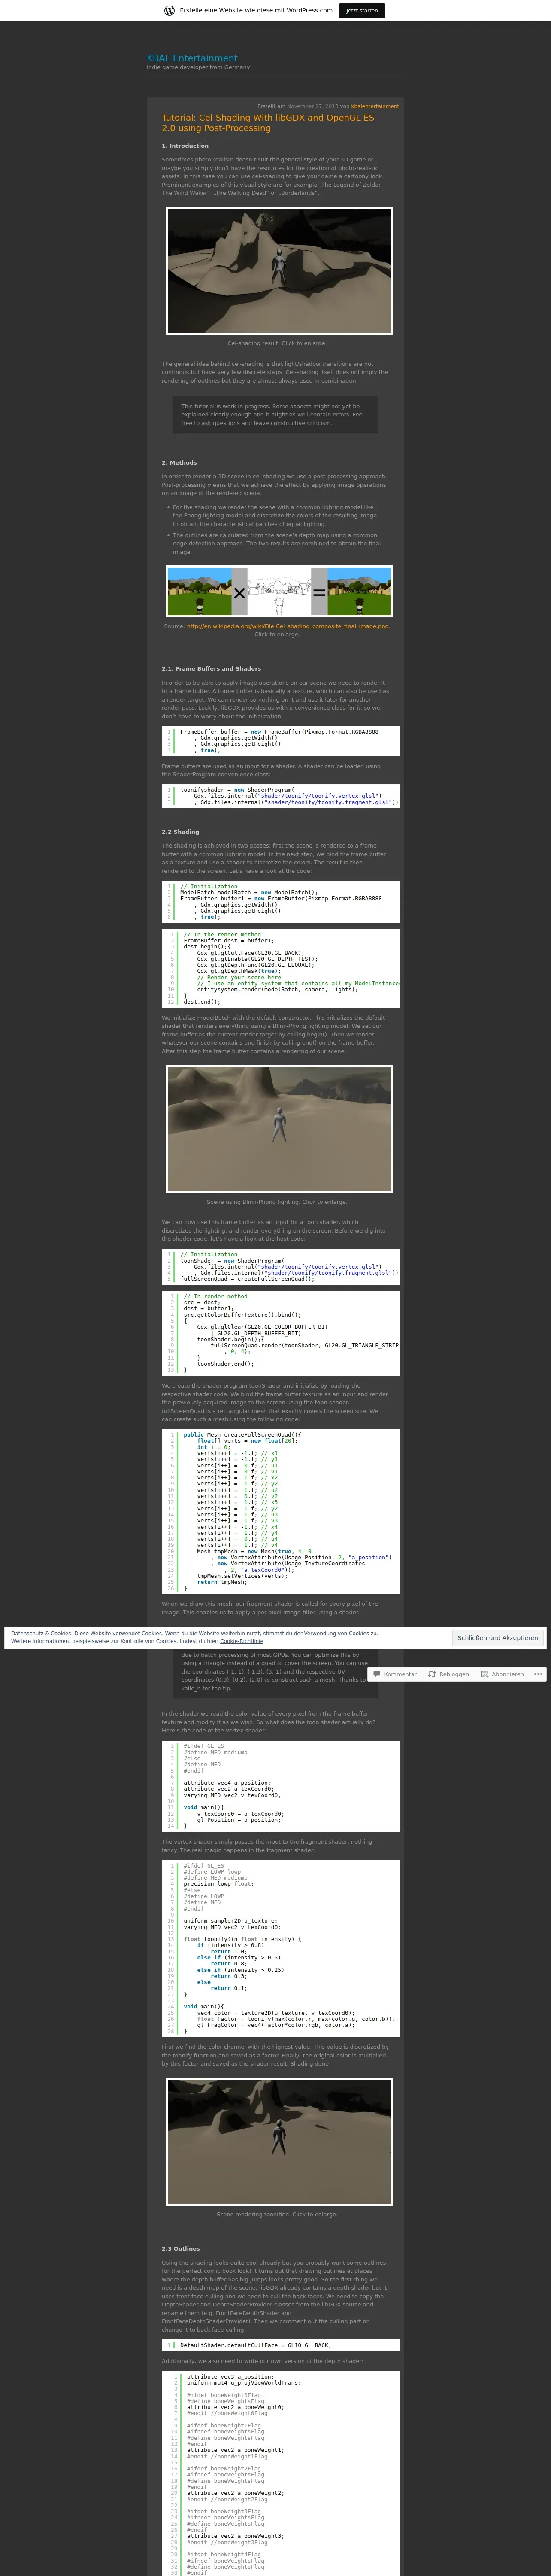
Task: Enlarge the toonified scene rendering image
Action: click(x=279, y=2141)
